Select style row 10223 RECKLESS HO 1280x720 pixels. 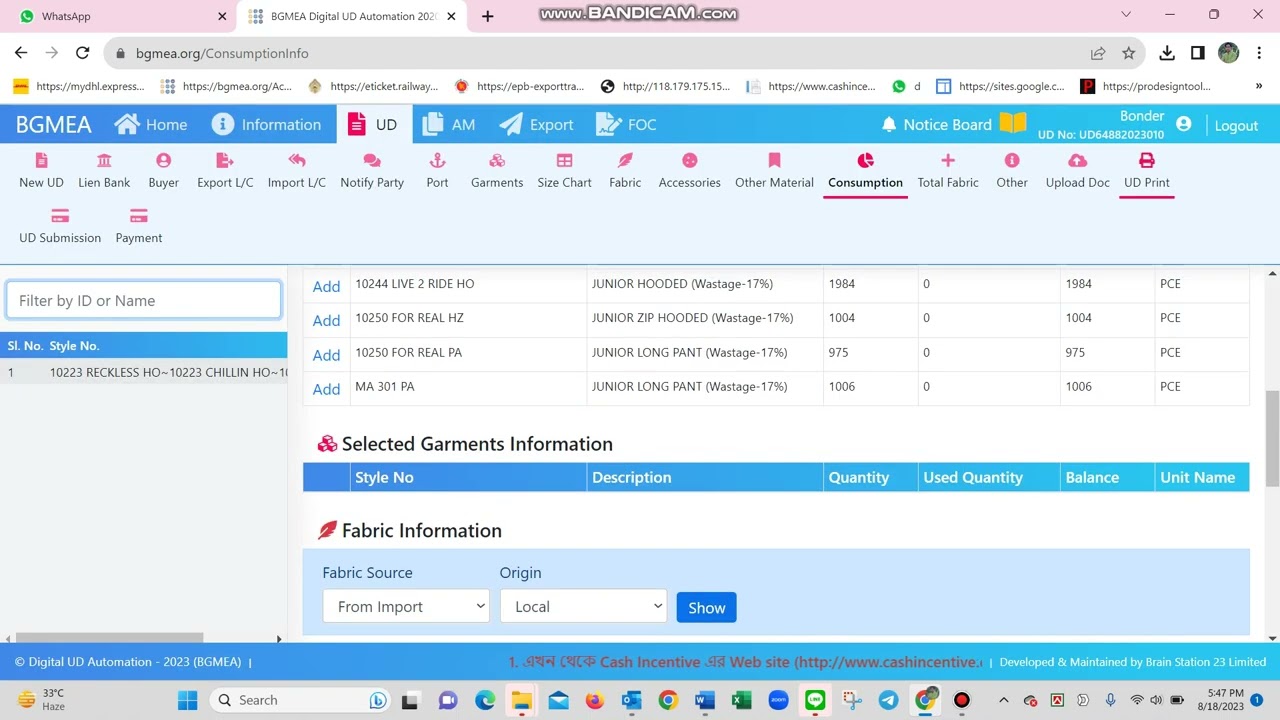pyautogui.click(x=143, y=372)
